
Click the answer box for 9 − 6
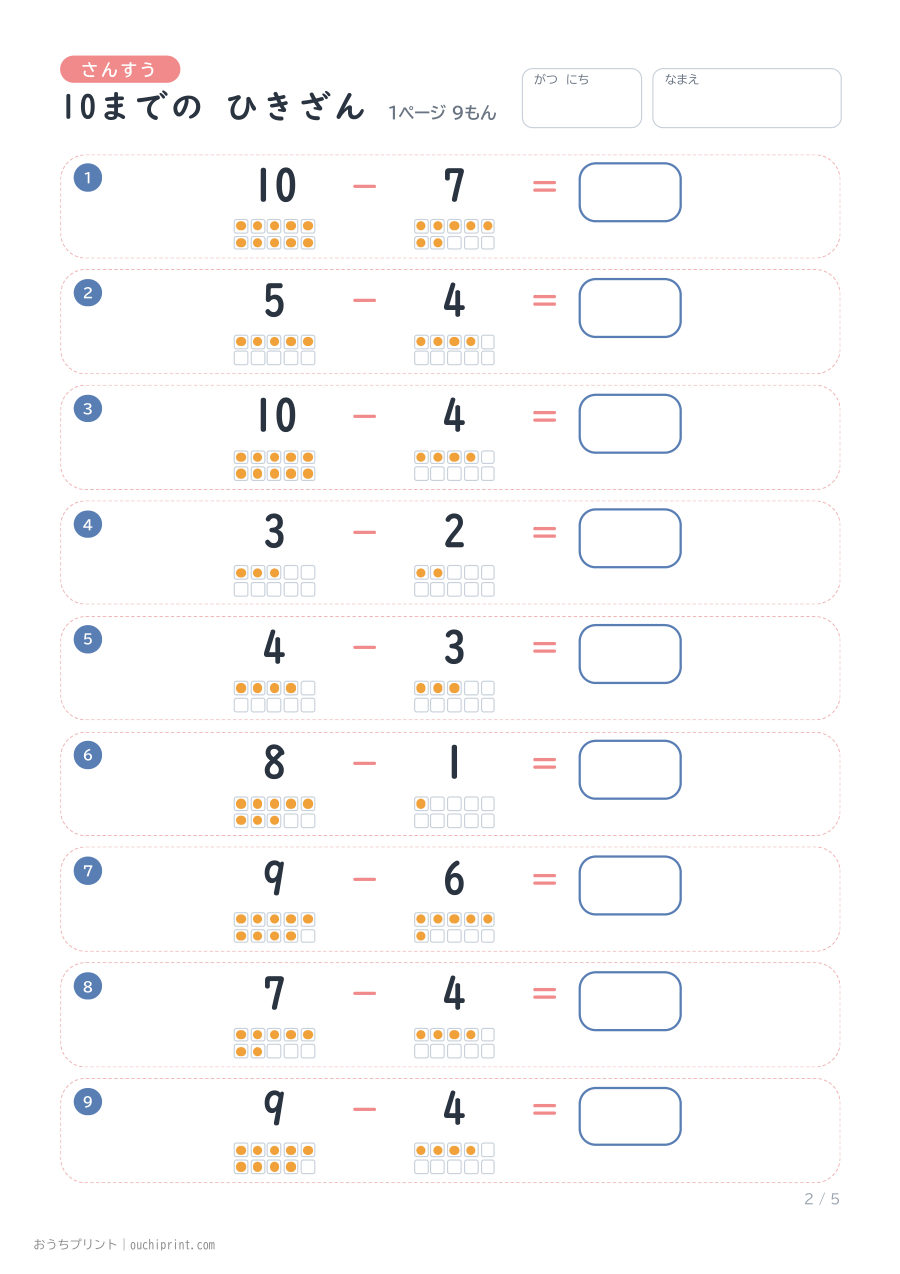point(630,885)
